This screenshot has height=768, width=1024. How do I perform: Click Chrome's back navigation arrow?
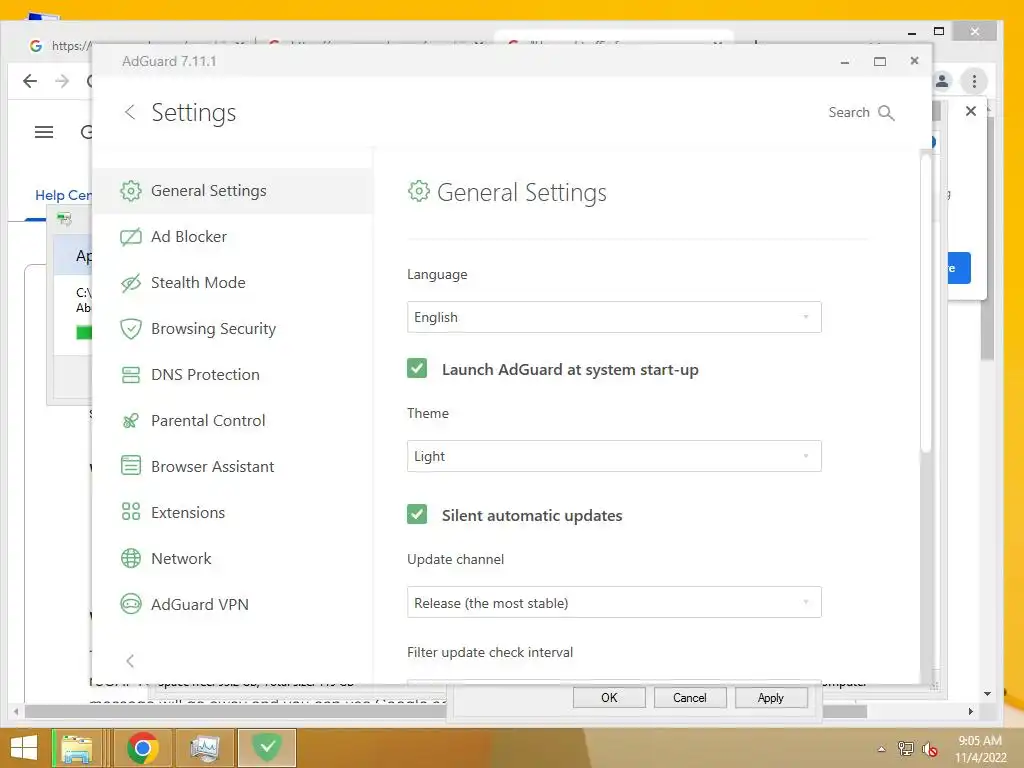pyautogui.click(x=29, y=81)
